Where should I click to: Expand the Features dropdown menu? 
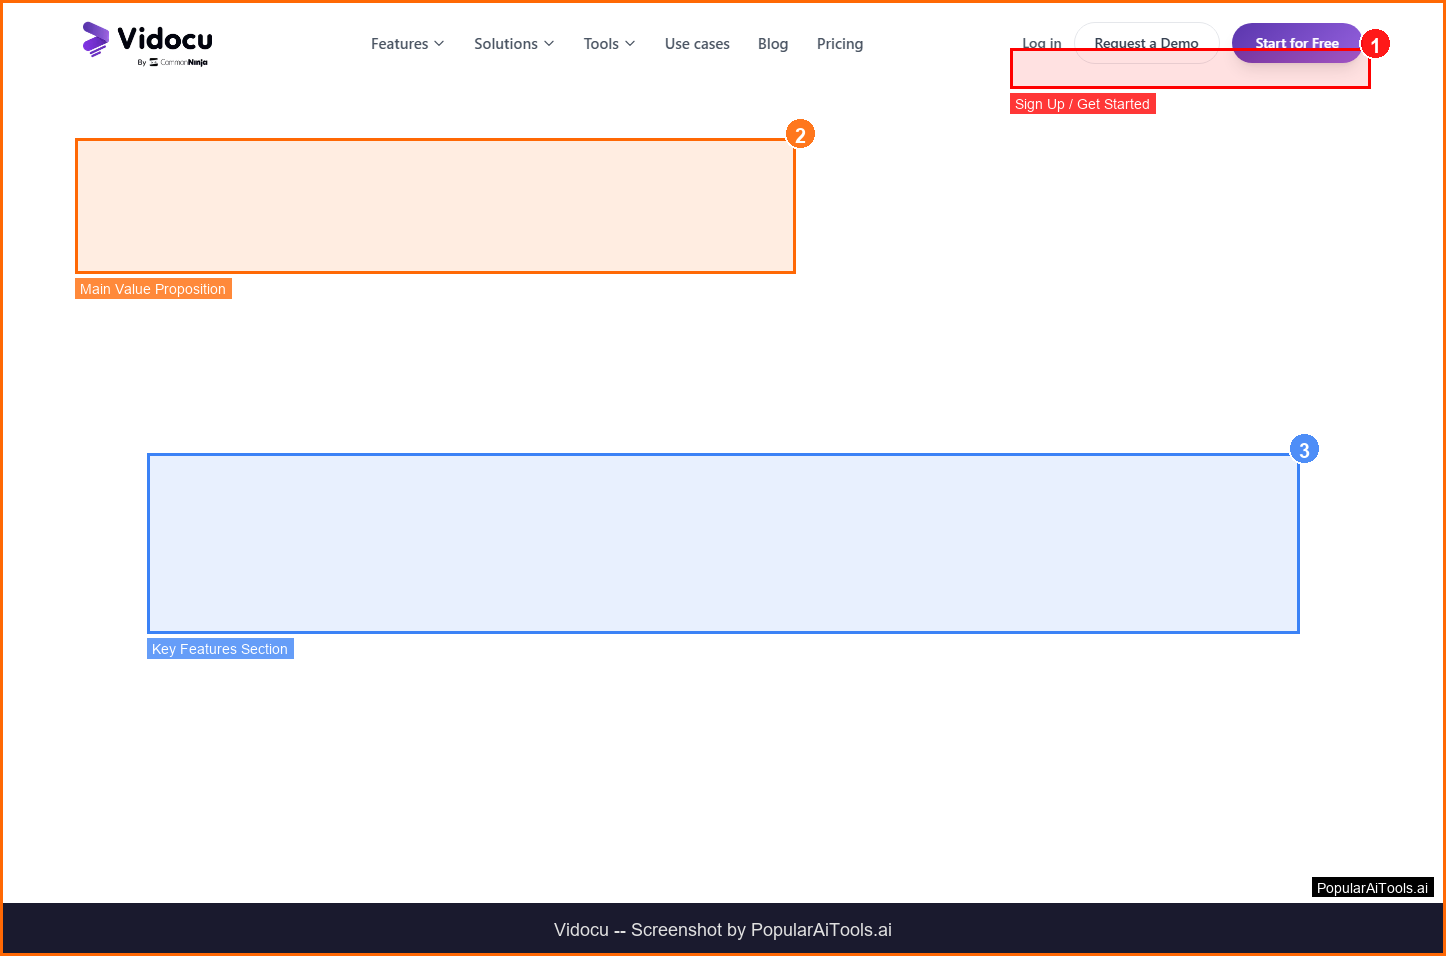tap(407, 44)
